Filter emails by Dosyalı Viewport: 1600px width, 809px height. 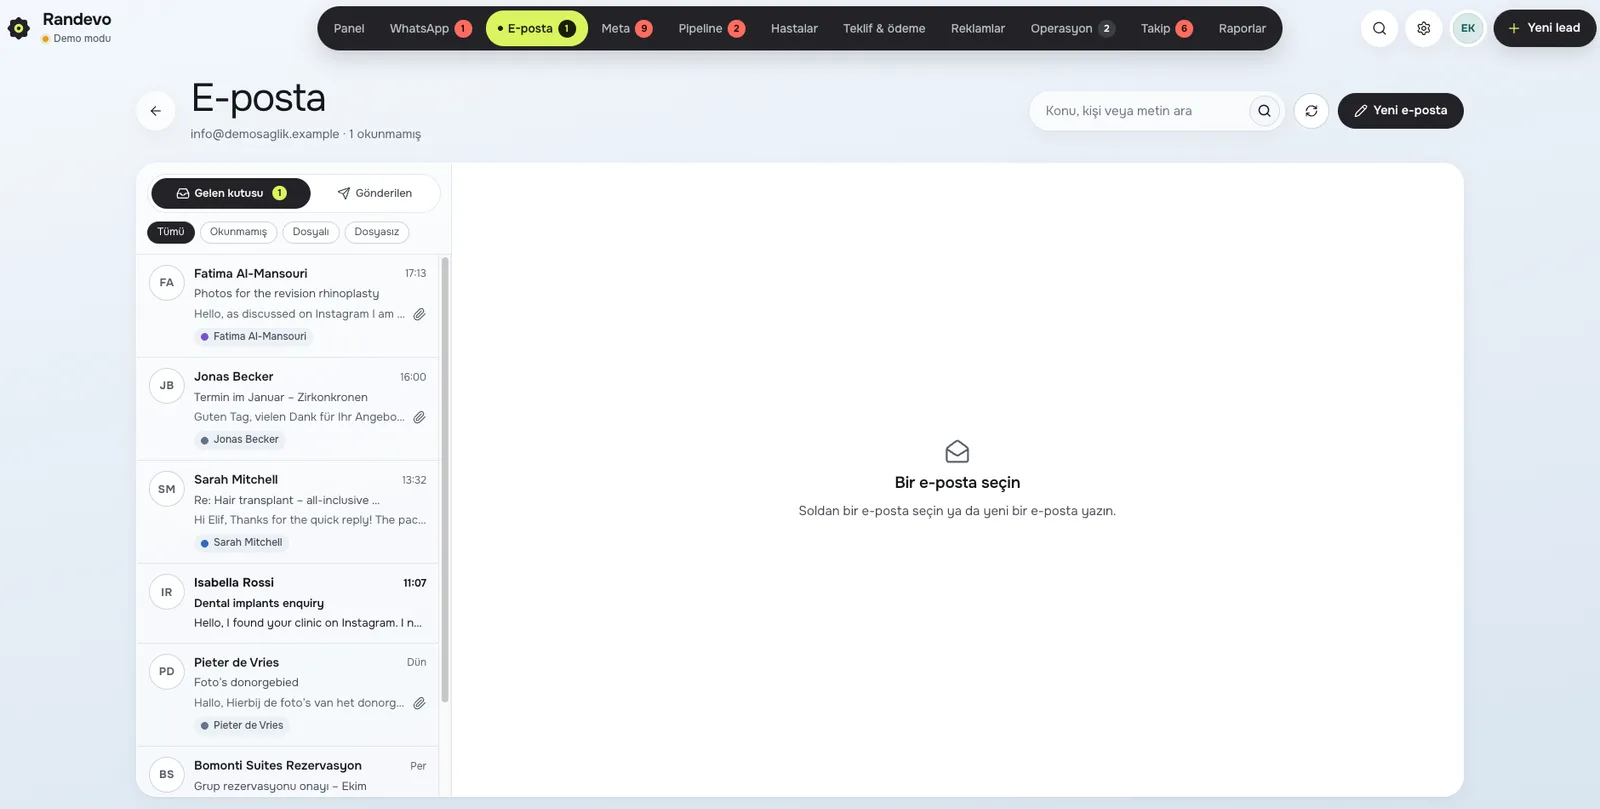tap(311, 232)
